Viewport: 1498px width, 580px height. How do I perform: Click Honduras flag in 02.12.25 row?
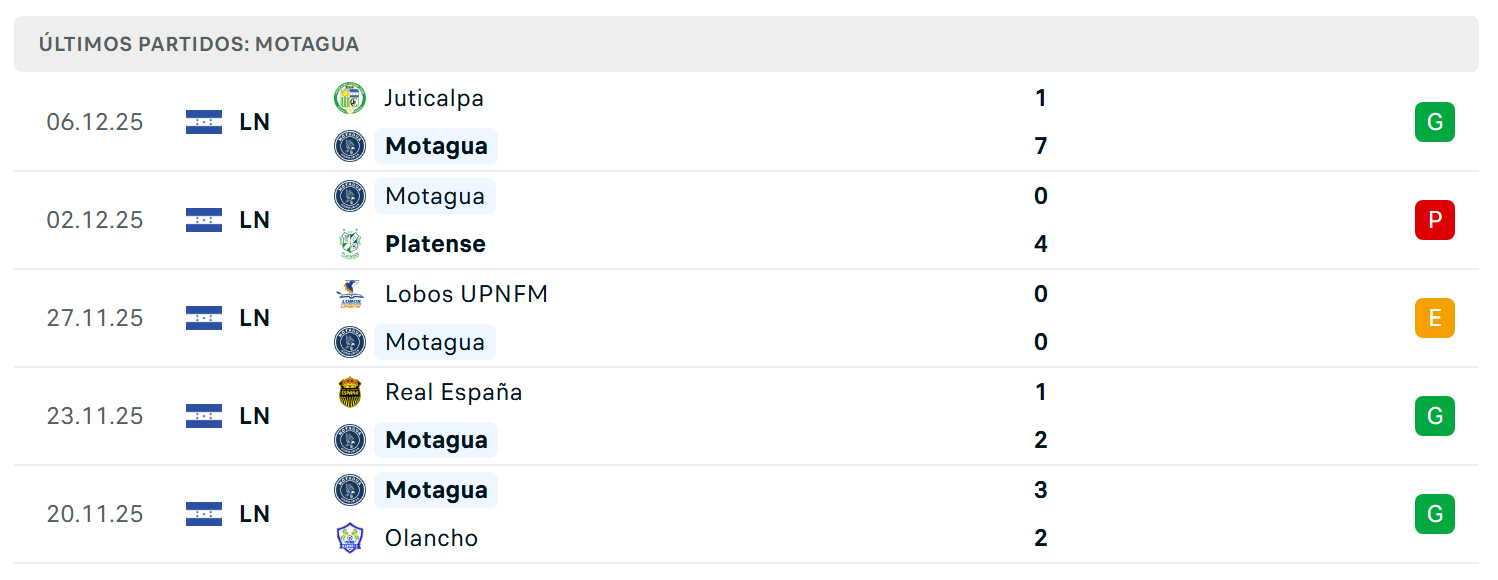point(204,220)
